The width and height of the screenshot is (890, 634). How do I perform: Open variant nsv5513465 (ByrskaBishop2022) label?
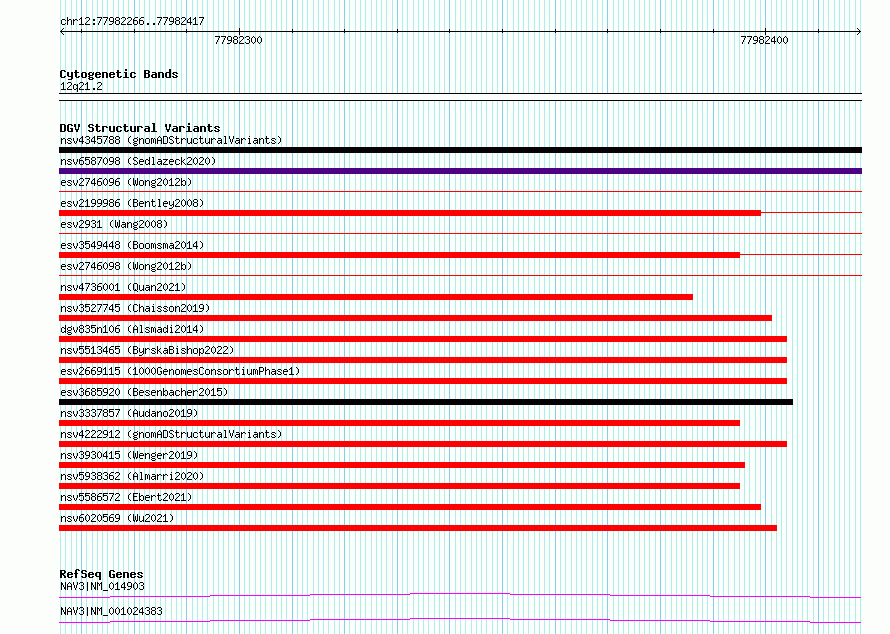pos(147,350)
